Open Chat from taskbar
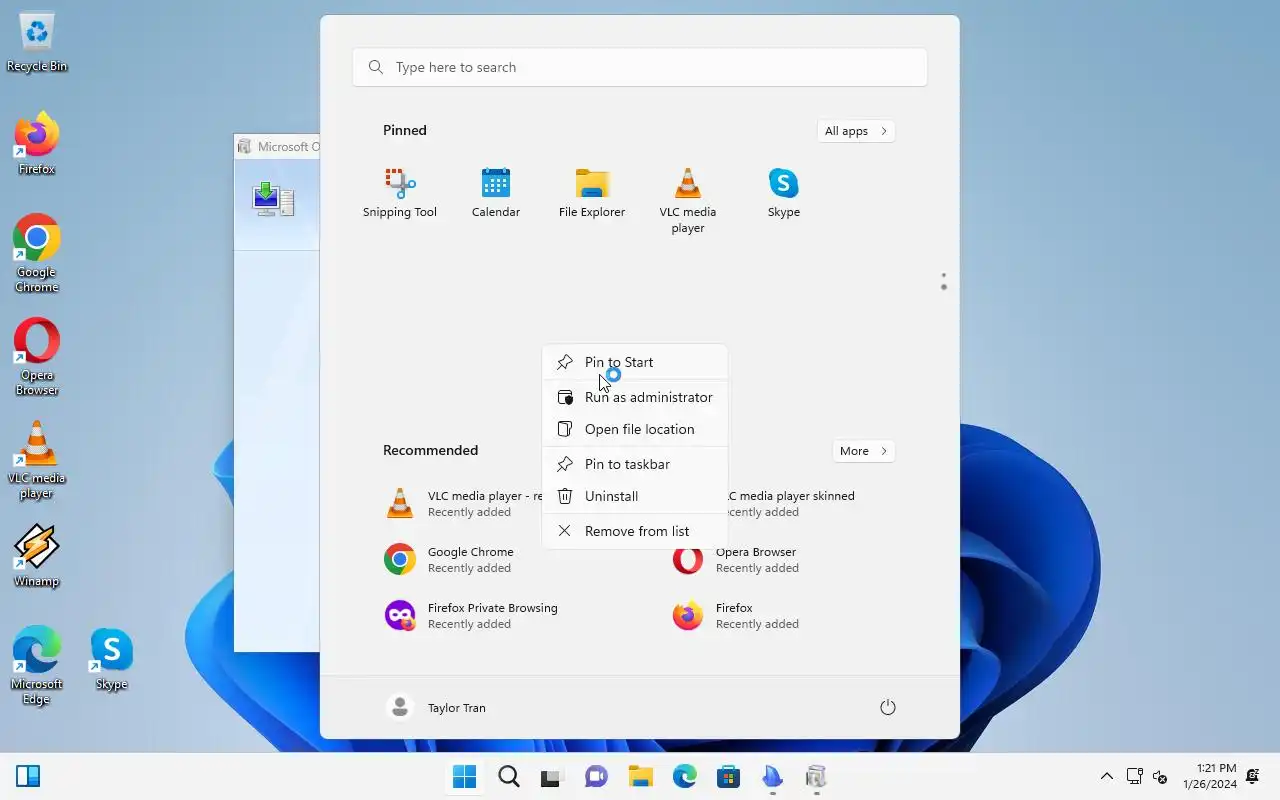Screen dimensions: 1280x800 (x=597, y=777)
